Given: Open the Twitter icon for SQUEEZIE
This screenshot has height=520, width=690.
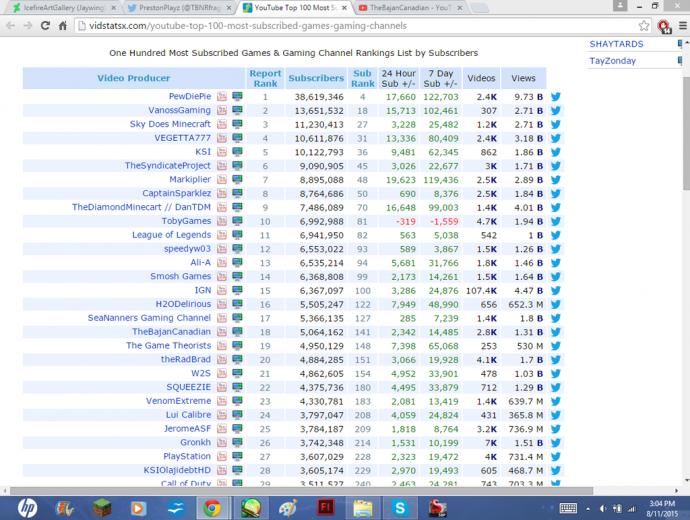Looking at the screenshot, I should pos(555,388).
